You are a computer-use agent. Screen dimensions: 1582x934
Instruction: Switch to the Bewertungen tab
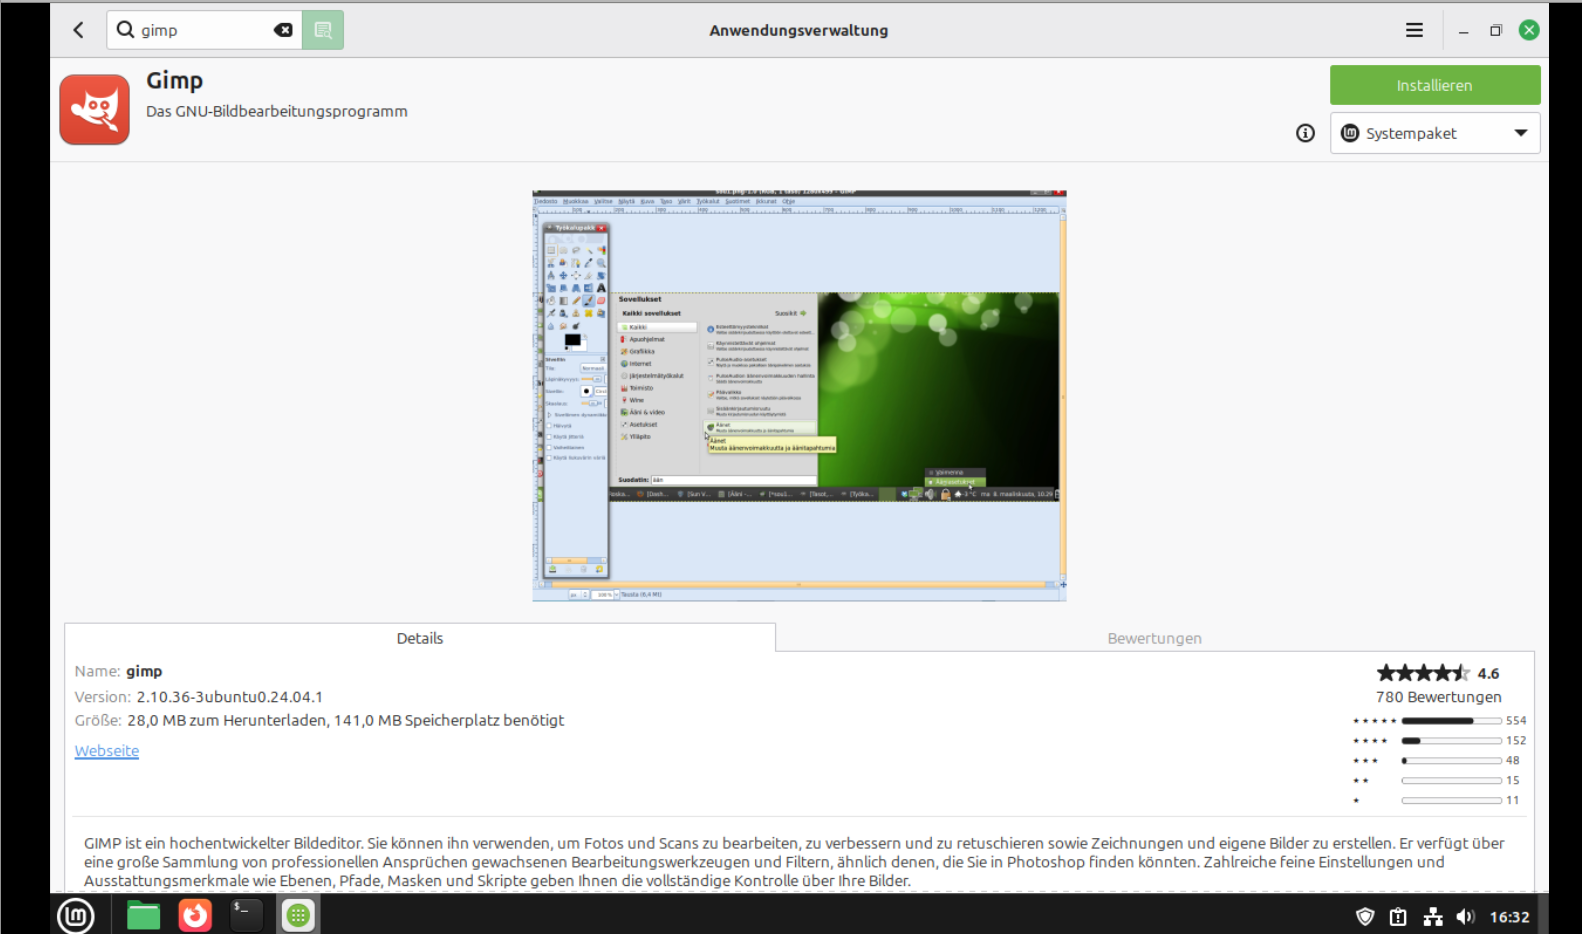[1154, 638]
